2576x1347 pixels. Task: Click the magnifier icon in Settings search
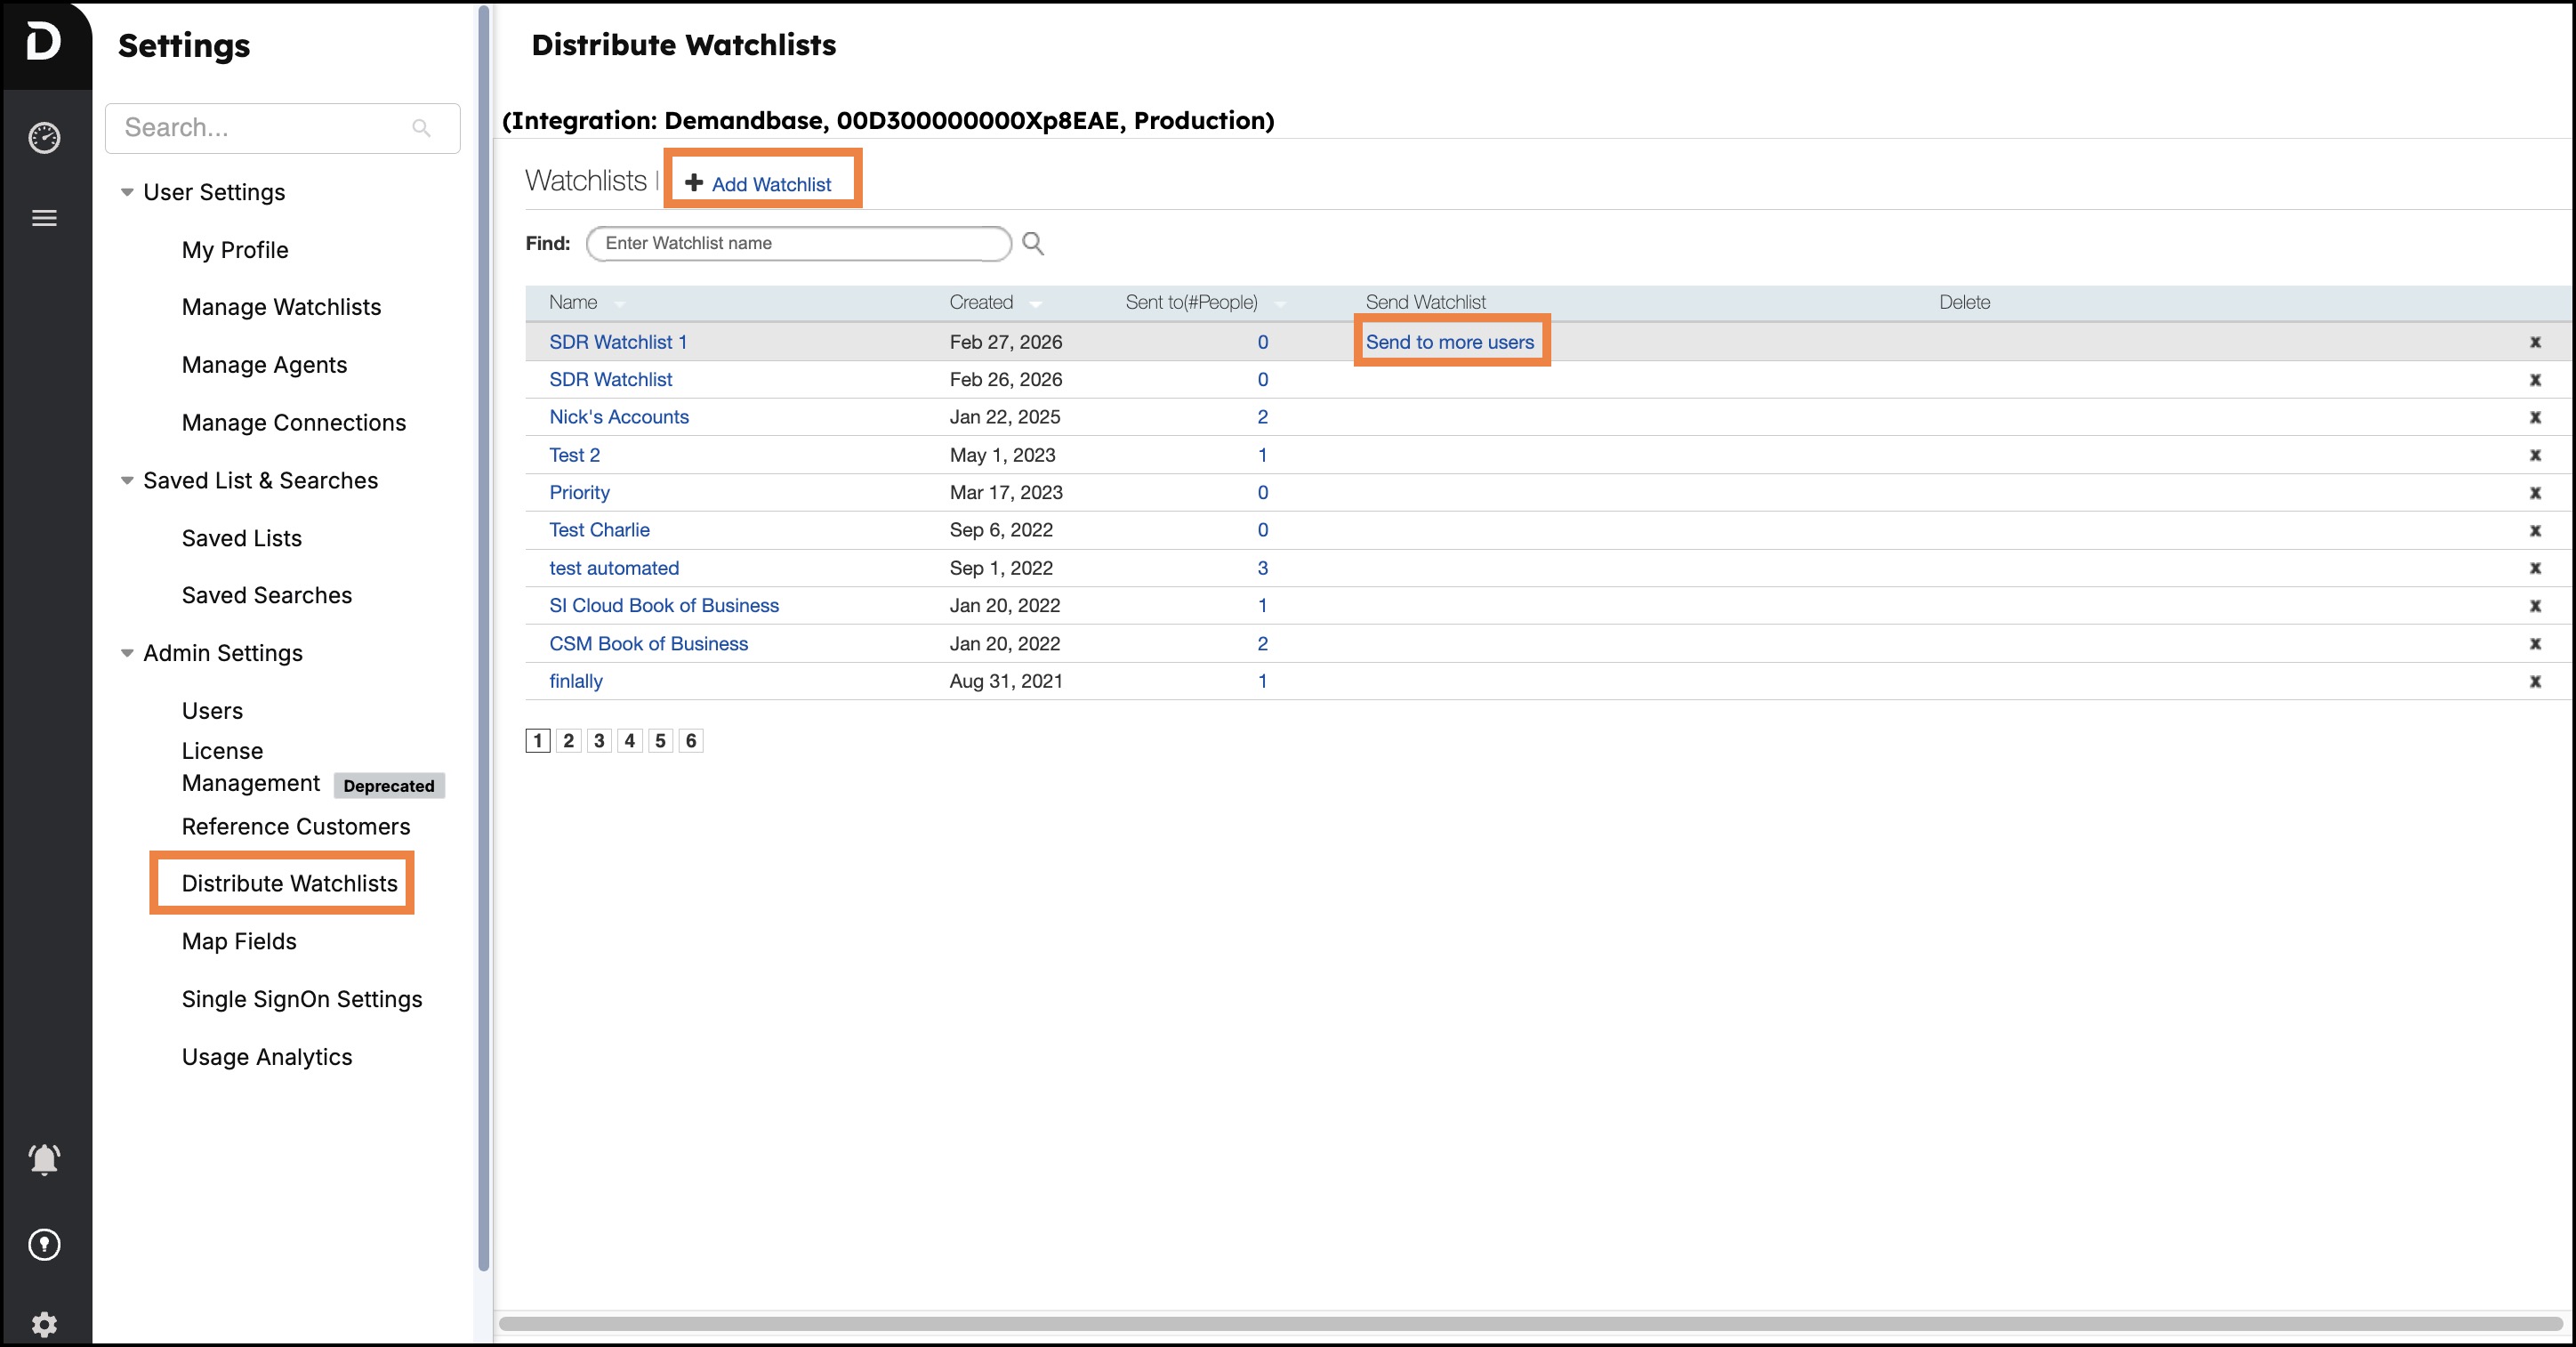421,128
